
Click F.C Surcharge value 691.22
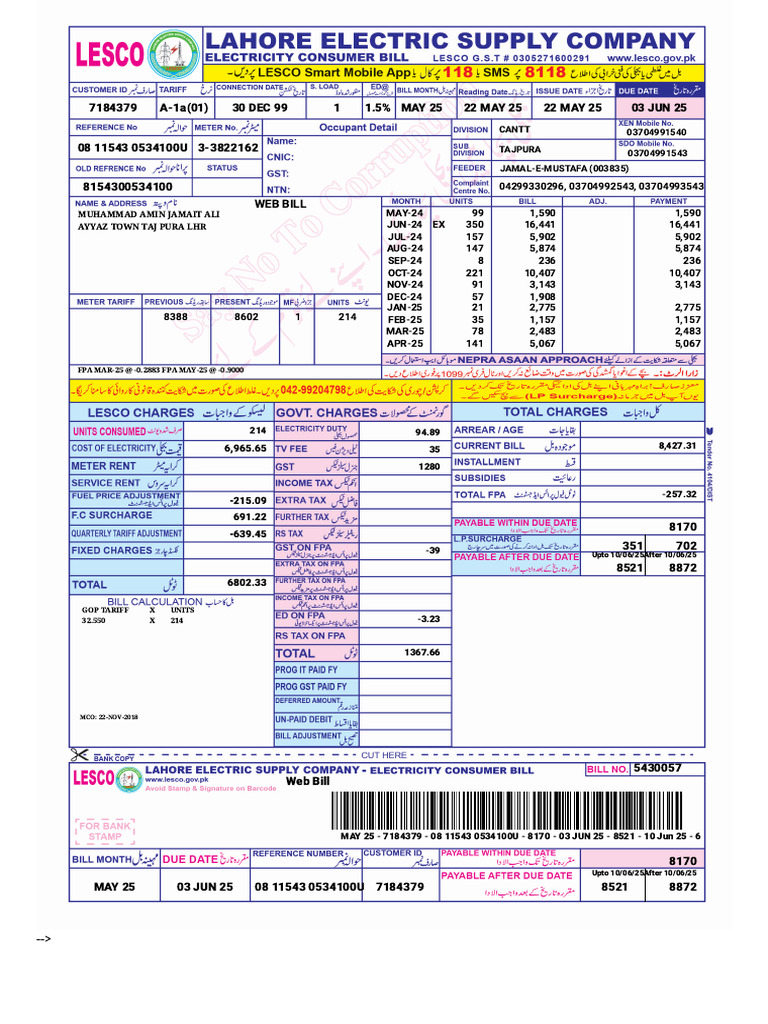coord(250,517)
